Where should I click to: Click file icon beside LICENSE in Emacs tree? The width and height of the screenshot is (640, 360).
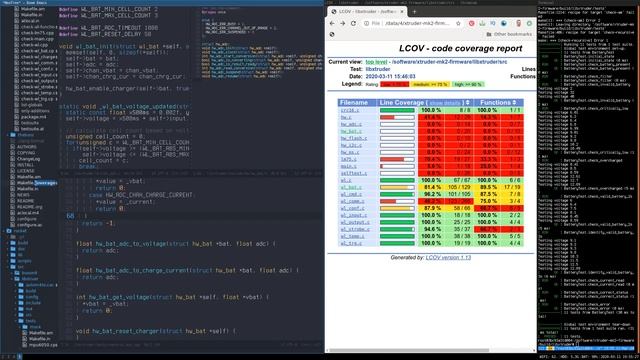(12, 171)
